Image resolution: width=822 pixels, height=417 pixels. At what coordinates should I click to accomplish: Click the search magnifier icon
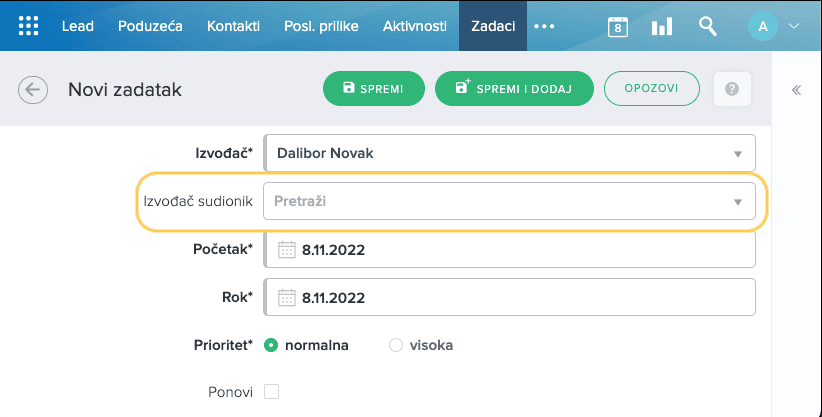707,26
